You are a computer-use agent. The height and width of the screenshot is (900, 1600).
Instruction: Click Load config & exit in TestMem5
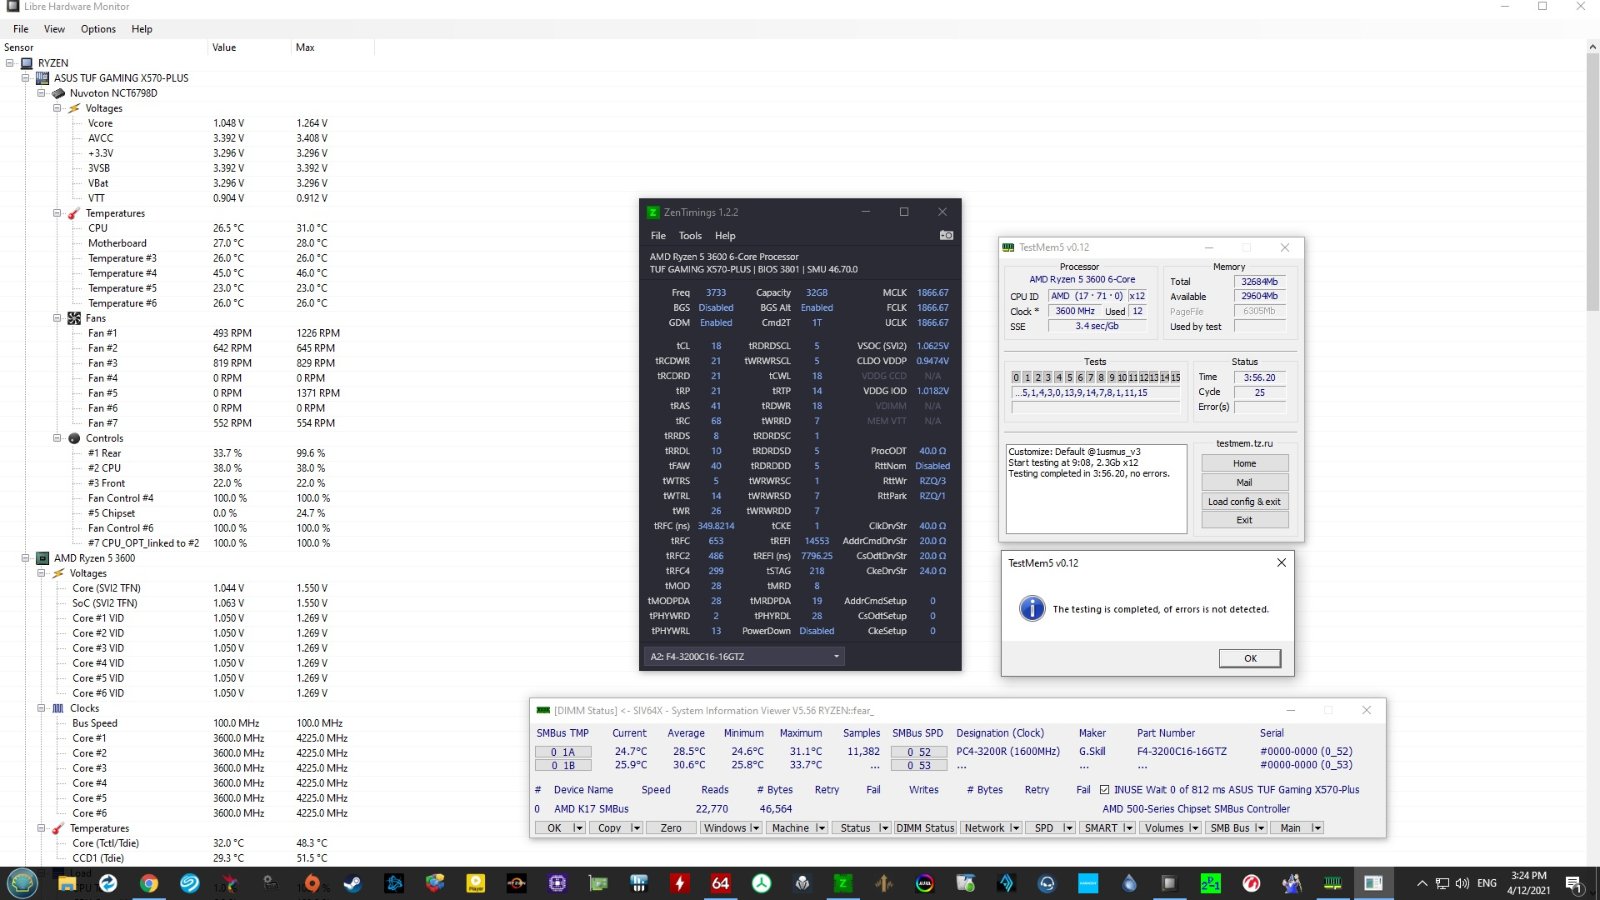(x=1244, y=501)
